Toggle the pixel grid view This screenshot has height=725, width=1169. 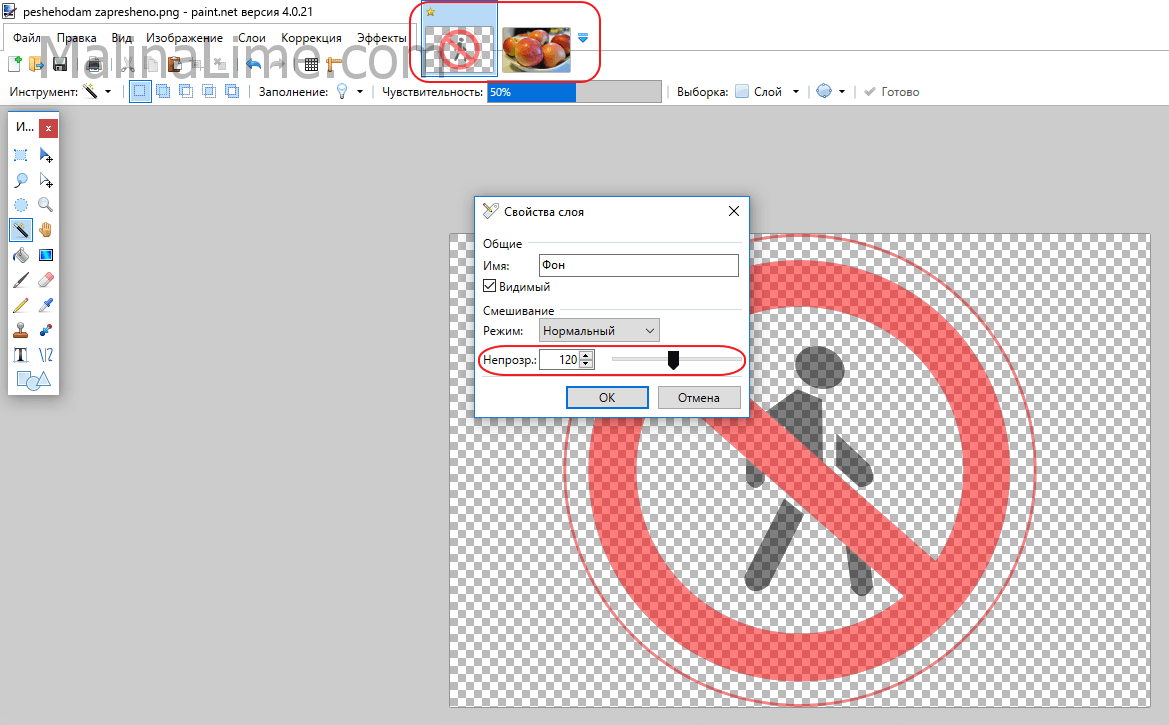click(x=311, y=65)
